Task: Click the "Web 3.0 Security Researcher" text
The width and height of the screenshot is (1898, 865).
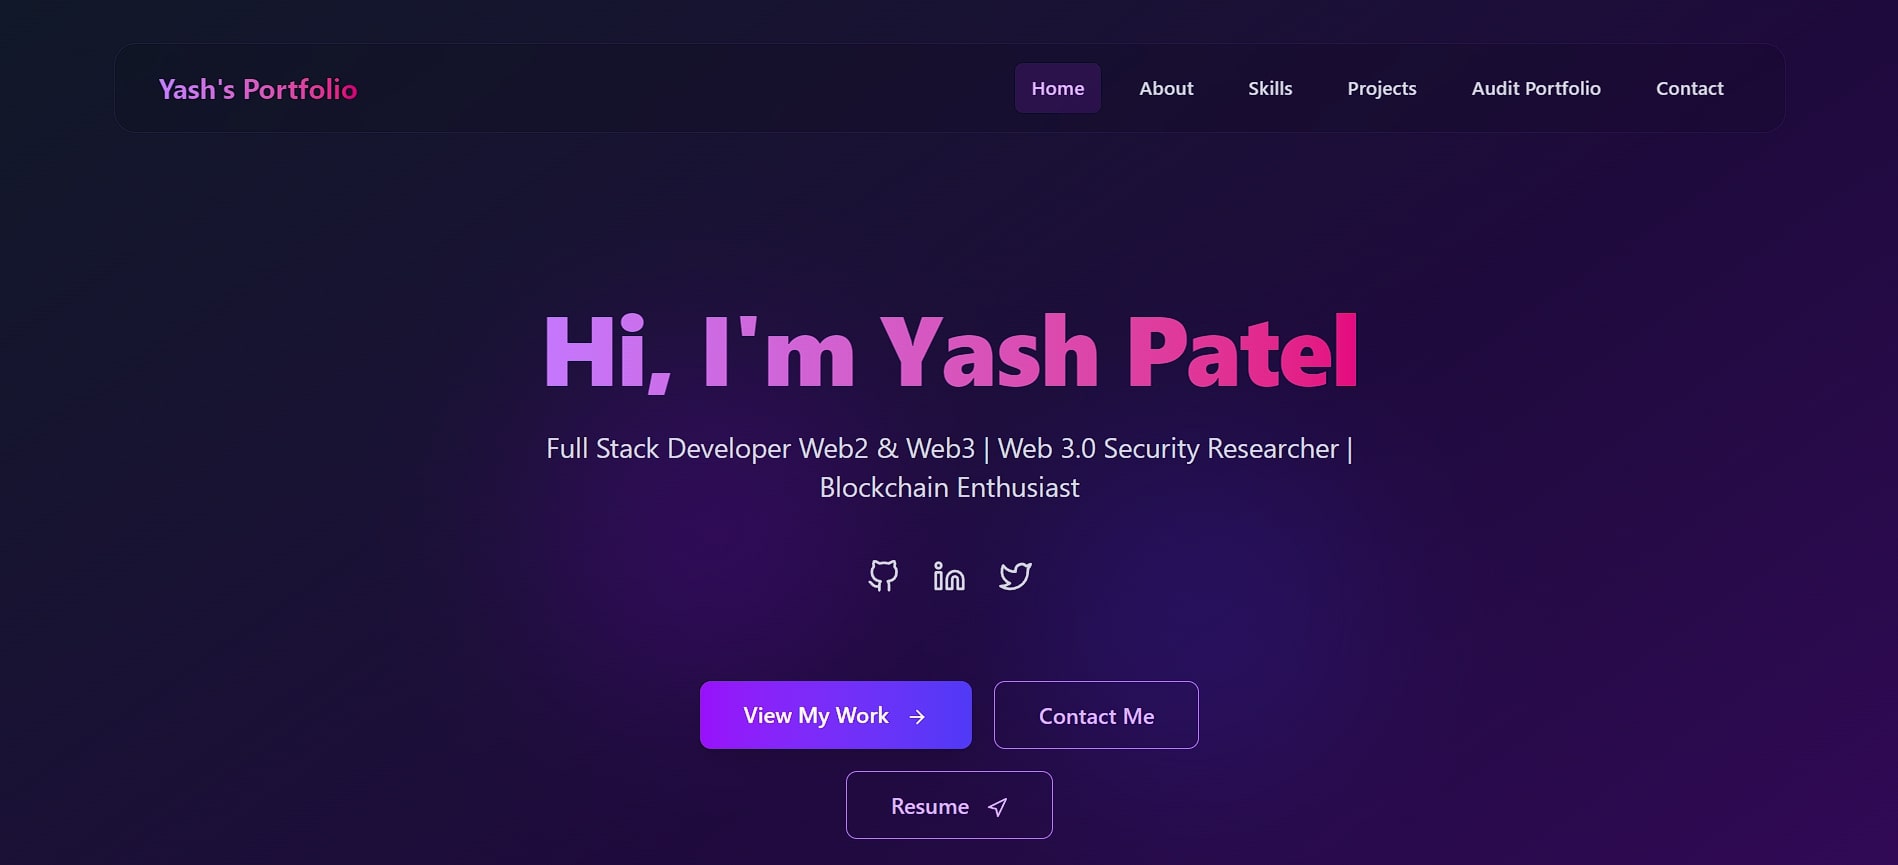Action: 1168,448
